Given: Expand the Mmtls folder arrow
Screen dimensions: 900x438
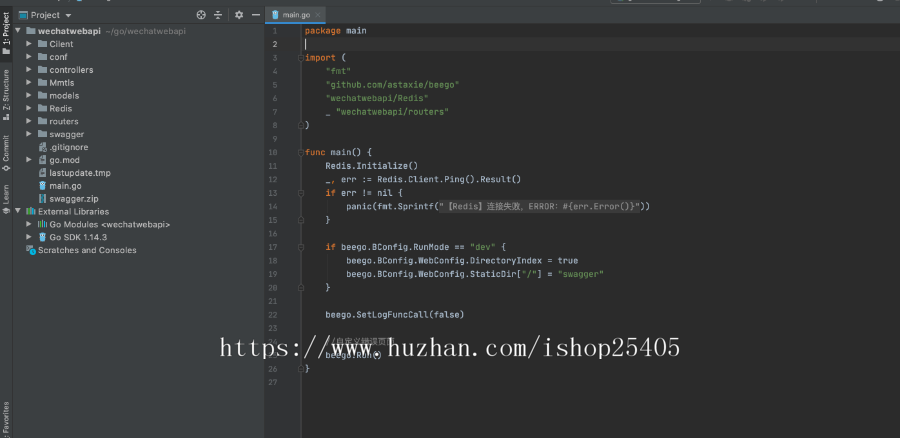Looking at the screenshot, I should point(29,83).
